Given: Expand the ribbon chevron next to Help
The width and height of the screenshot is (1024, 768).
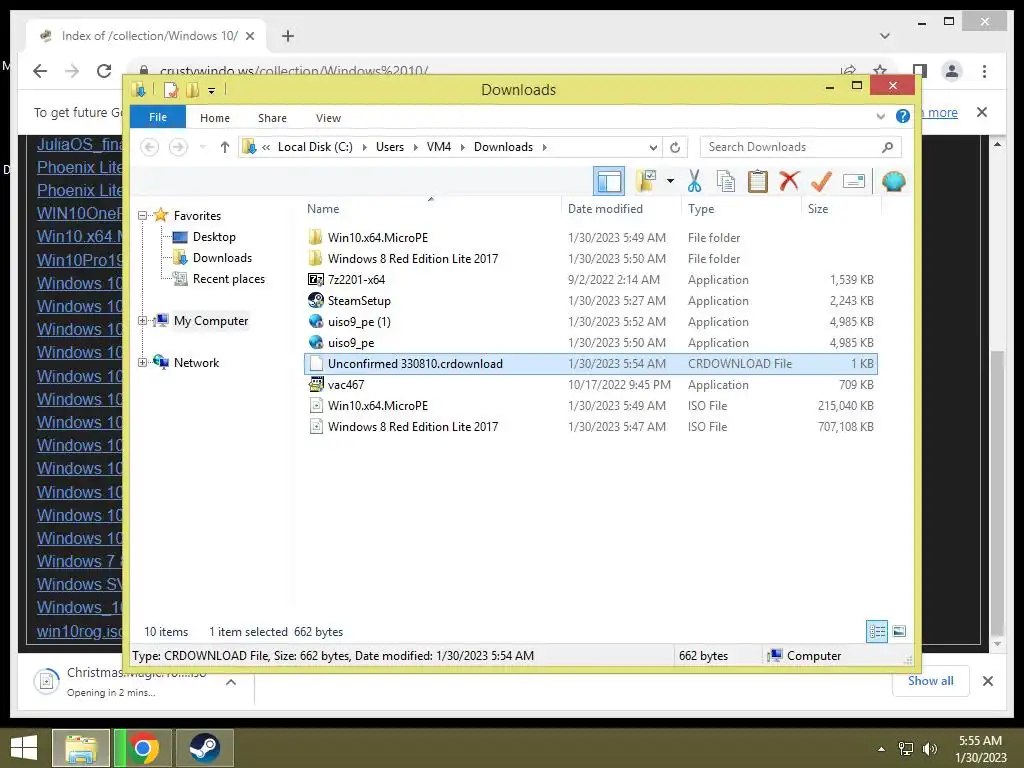Looking at the screenshot, I should (x=880, y=117).
